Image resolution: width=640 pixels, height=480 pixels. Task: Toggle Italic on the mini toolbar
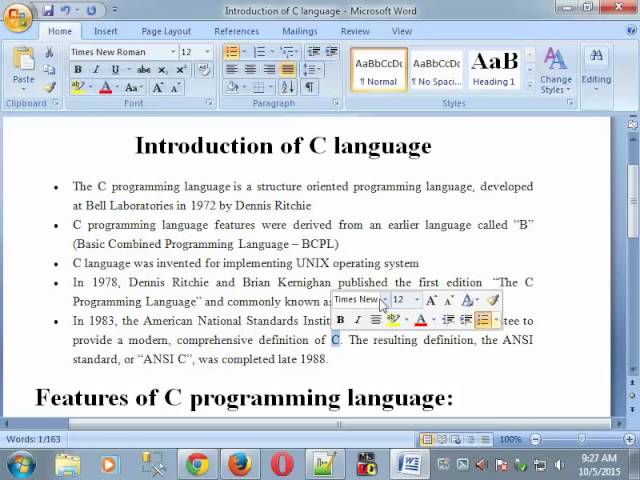pyautogui.click(x=358, y=320)
